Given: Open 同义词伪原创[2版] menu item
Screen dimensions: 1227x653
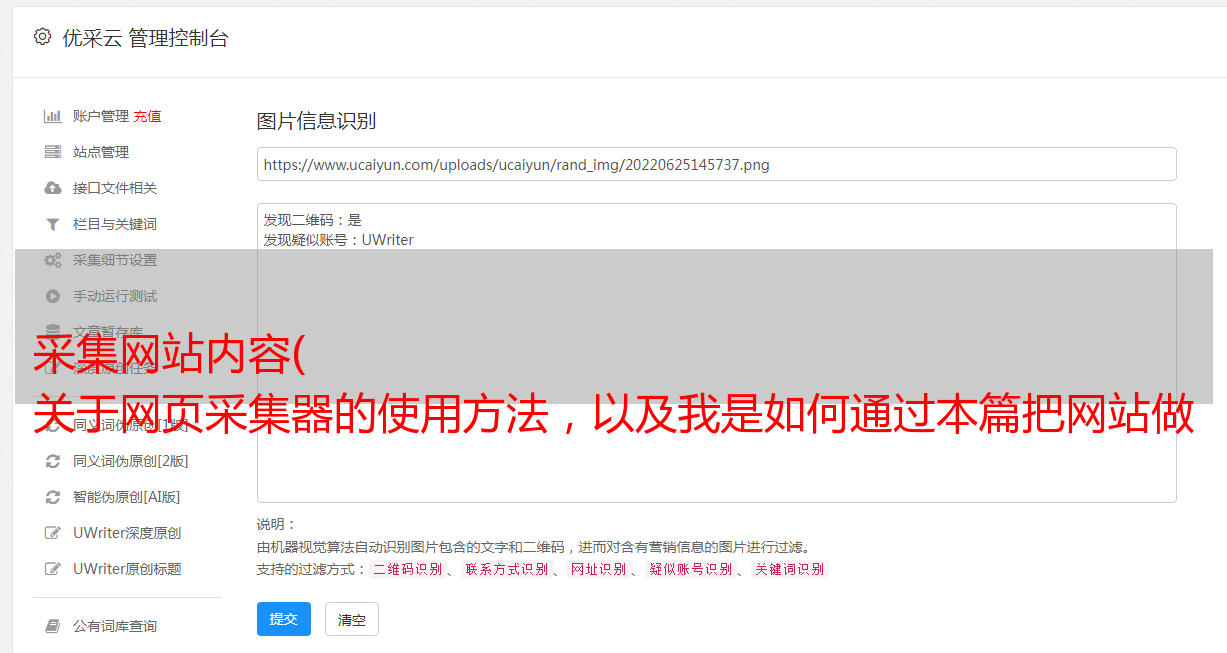Looking at the screenshot, I should click(x=130, y=461).
